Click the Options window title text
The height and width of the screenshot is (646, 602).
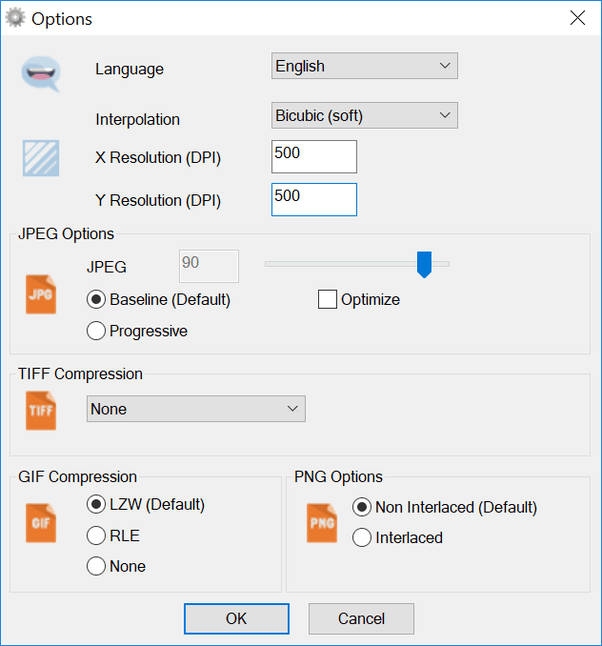62,19
